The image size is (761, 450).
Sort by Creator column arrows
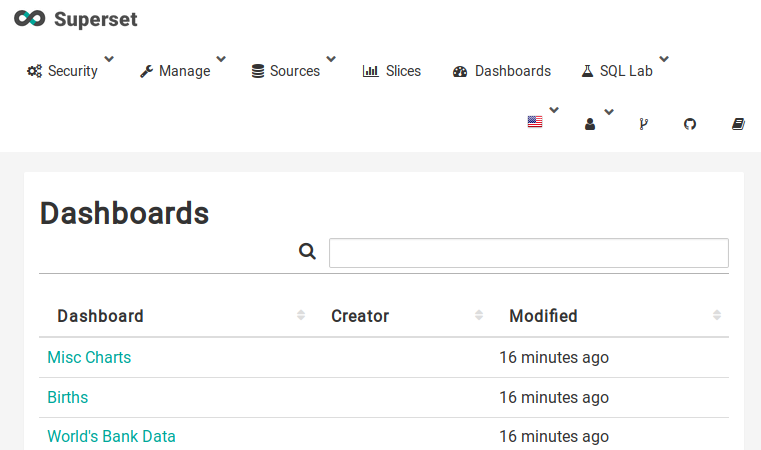pyautogui.click(x=479, y=315)
